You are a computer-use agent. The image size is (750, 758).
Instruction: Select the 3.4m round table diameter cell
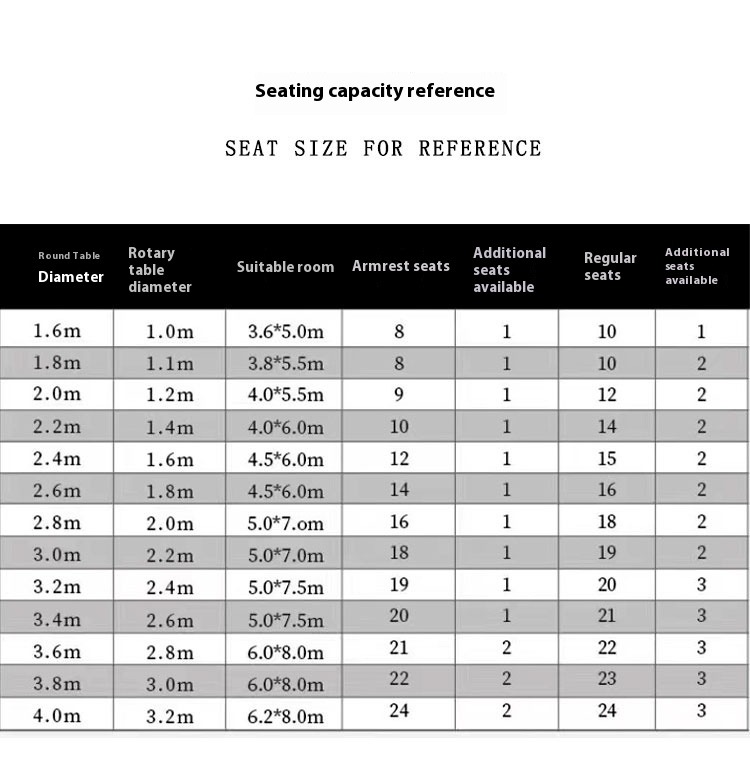(x=57, y=618)
